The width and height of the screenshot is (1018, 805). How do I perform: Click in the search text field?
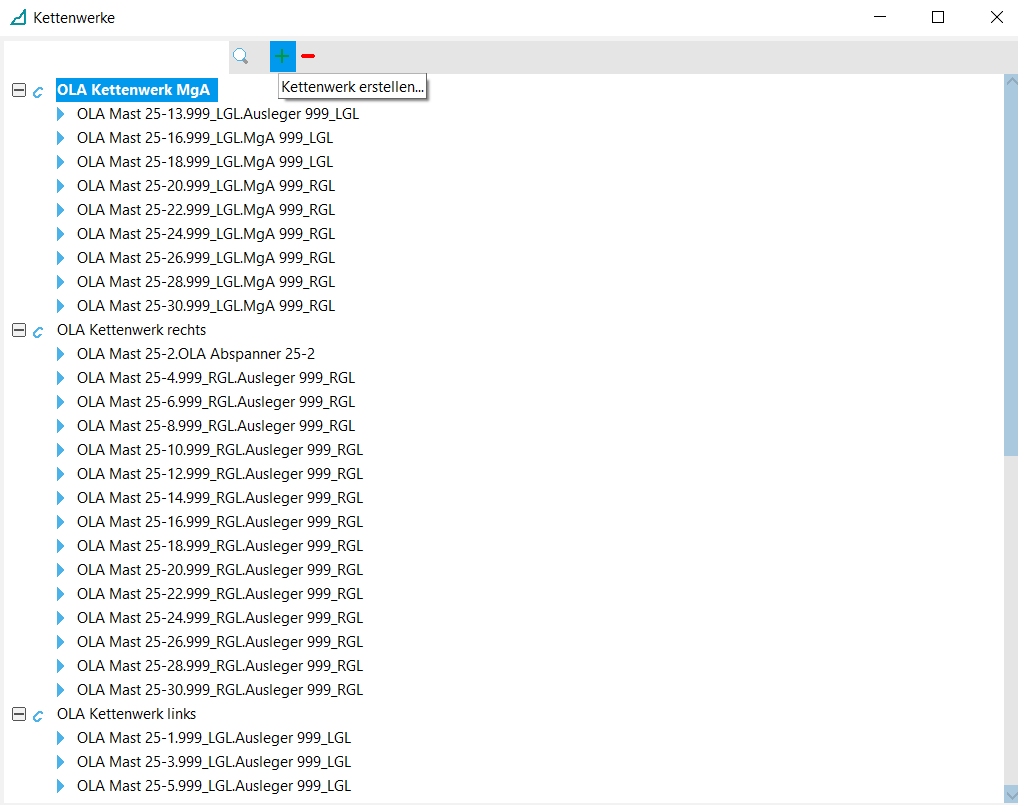pyautogui.click(x=116, y=56)
